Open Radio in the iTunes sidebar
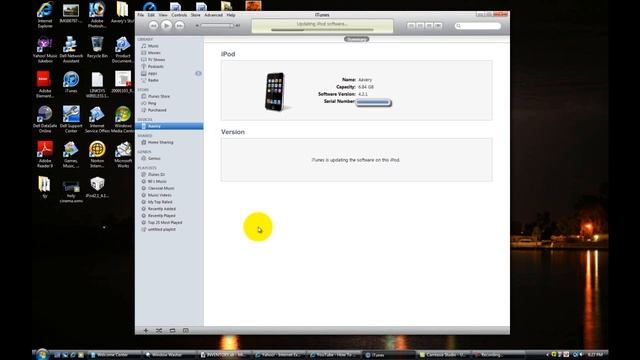This screenshot has height=360, width=640. point(153,80)
